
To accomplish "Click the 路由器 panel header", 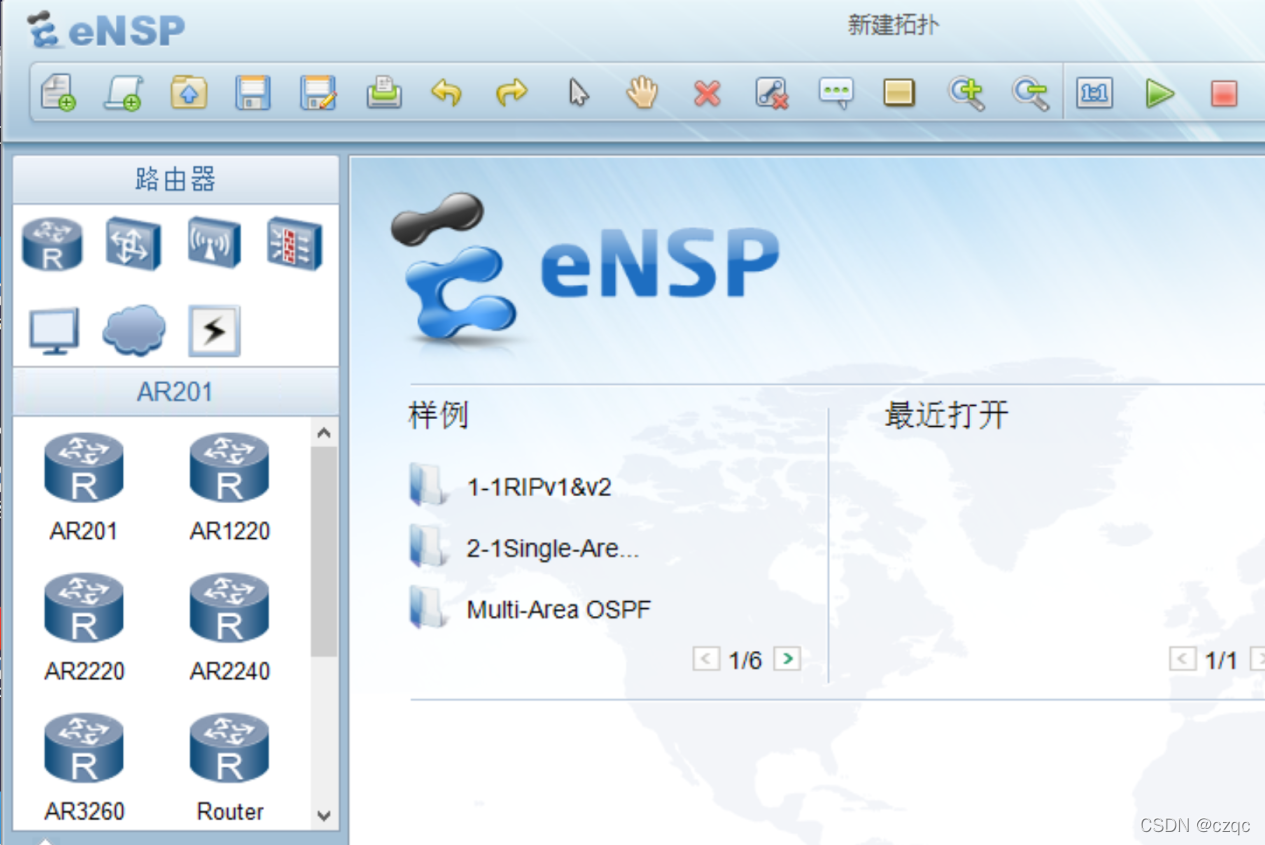I will pyautogui.click(x=176, y=180).
